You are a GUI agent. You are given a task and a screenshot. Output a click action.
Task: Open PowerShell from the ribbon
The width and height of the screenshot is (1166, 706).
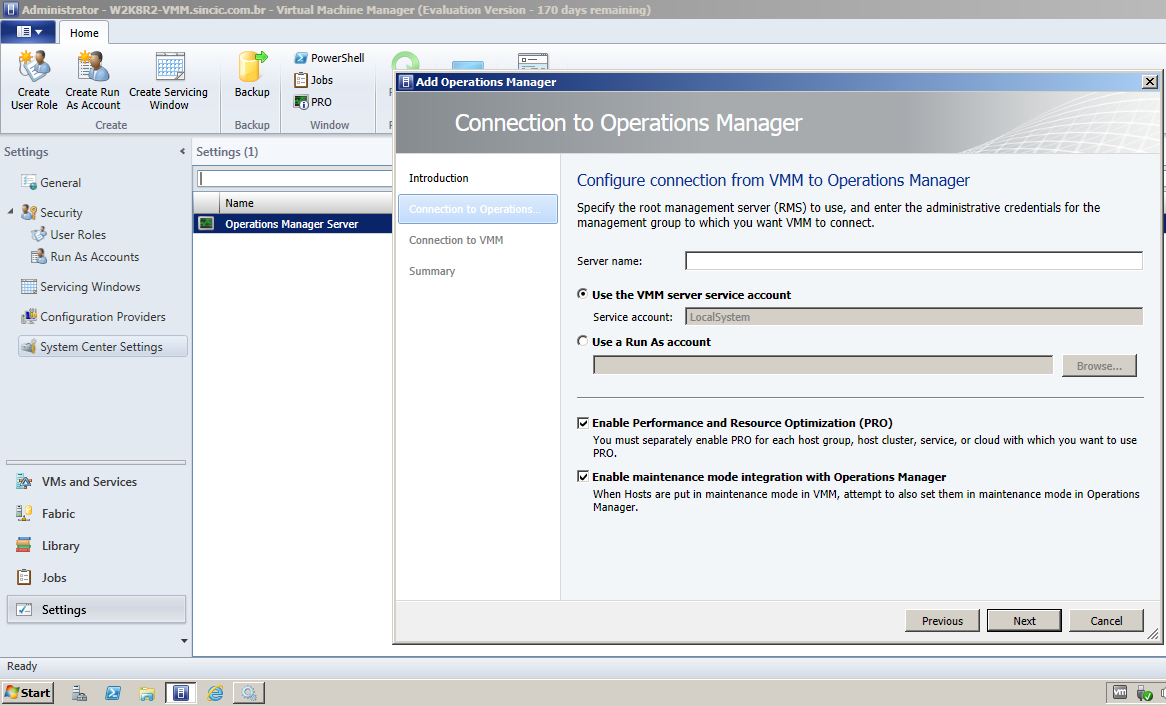tap(329, 58)
